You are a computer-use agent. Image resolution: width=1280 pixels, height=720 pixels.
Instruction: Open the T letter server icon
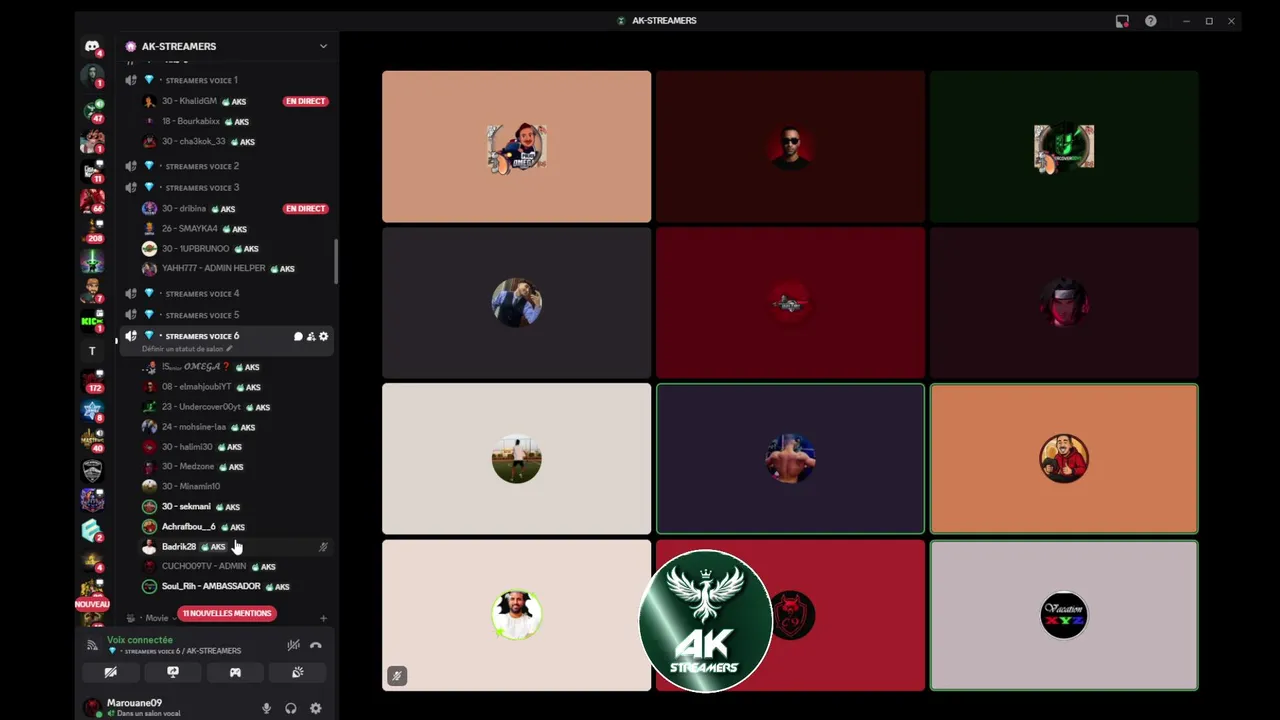point(92,351)
